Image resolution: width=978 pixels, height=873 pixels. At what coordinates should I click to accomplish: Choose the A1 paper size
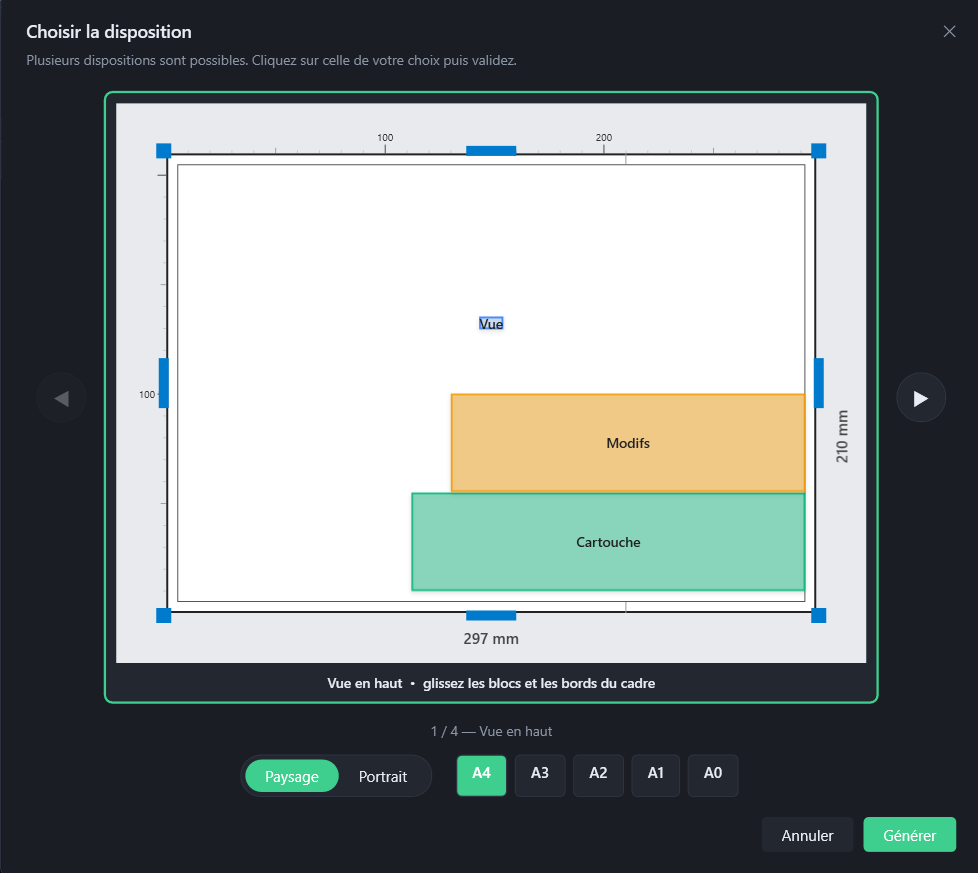[x=656, y=775]
